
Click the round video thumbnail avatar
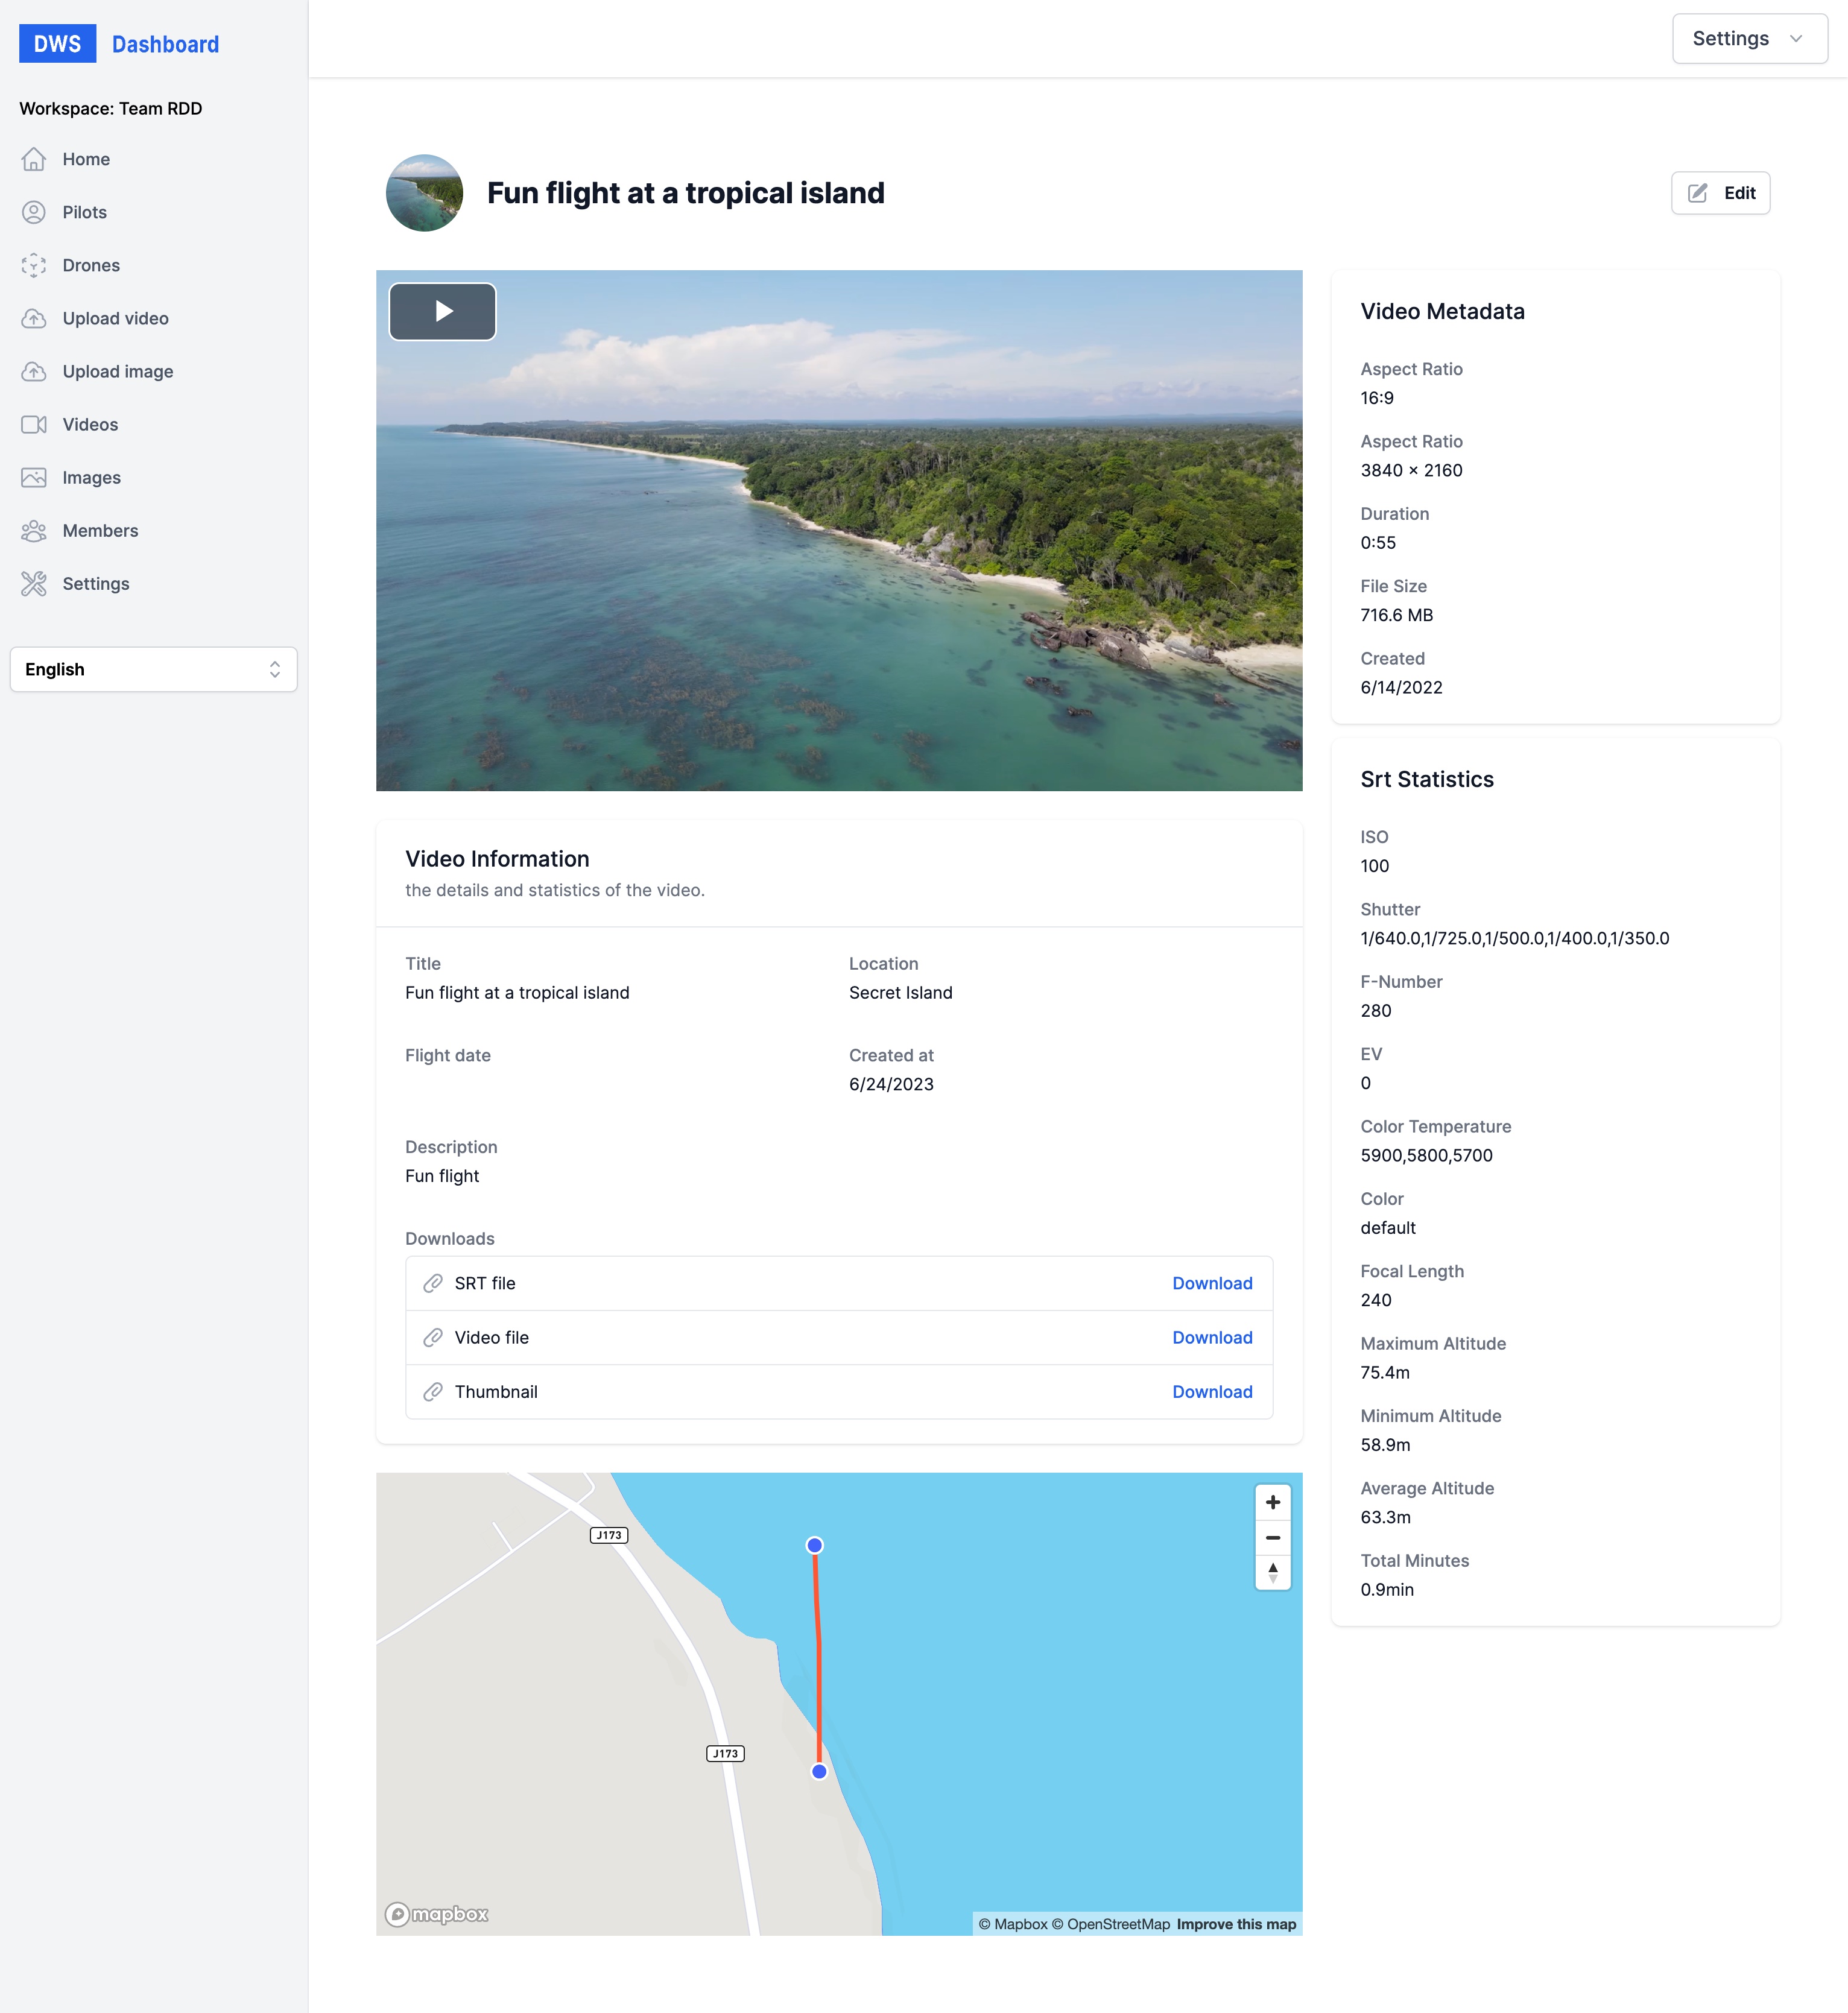(424, 193)
